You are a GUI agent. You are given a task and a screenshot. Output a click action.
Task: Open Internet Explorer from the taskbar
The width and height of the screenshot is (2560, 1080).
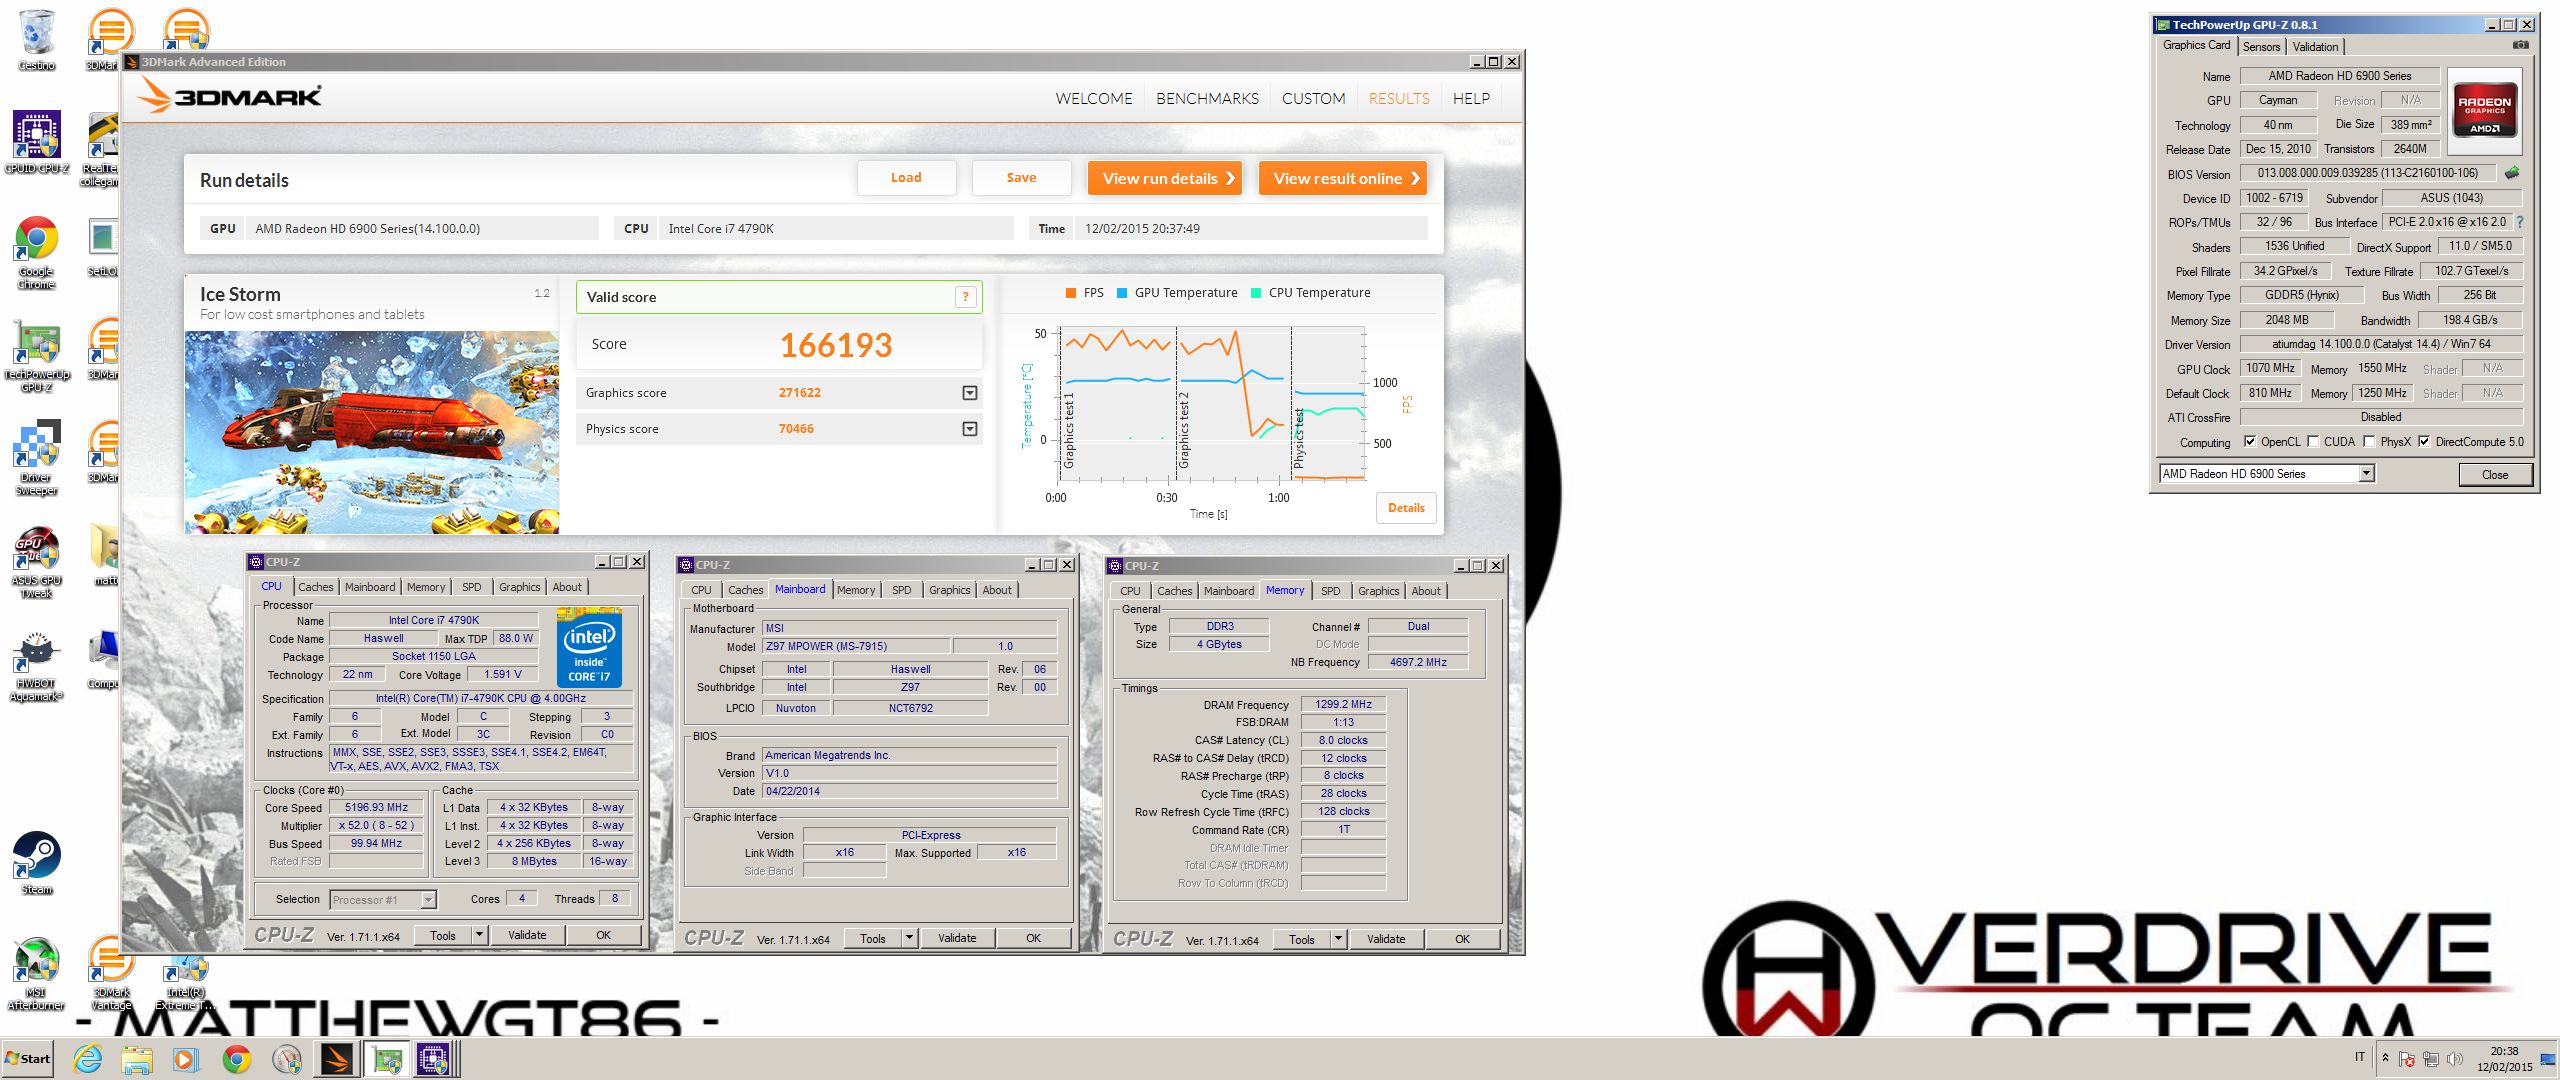[88, 1059]
